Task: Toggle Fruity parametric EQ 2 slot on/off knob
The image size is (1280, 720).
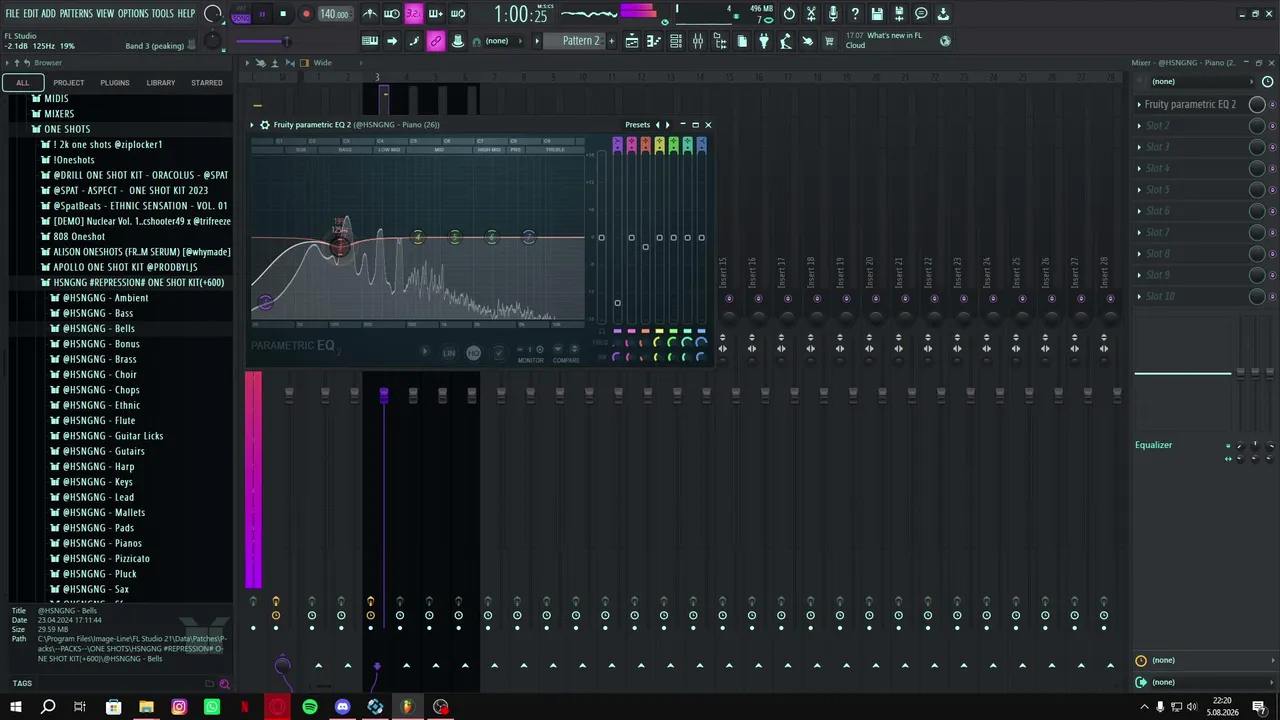Action: coord(1257,104)
